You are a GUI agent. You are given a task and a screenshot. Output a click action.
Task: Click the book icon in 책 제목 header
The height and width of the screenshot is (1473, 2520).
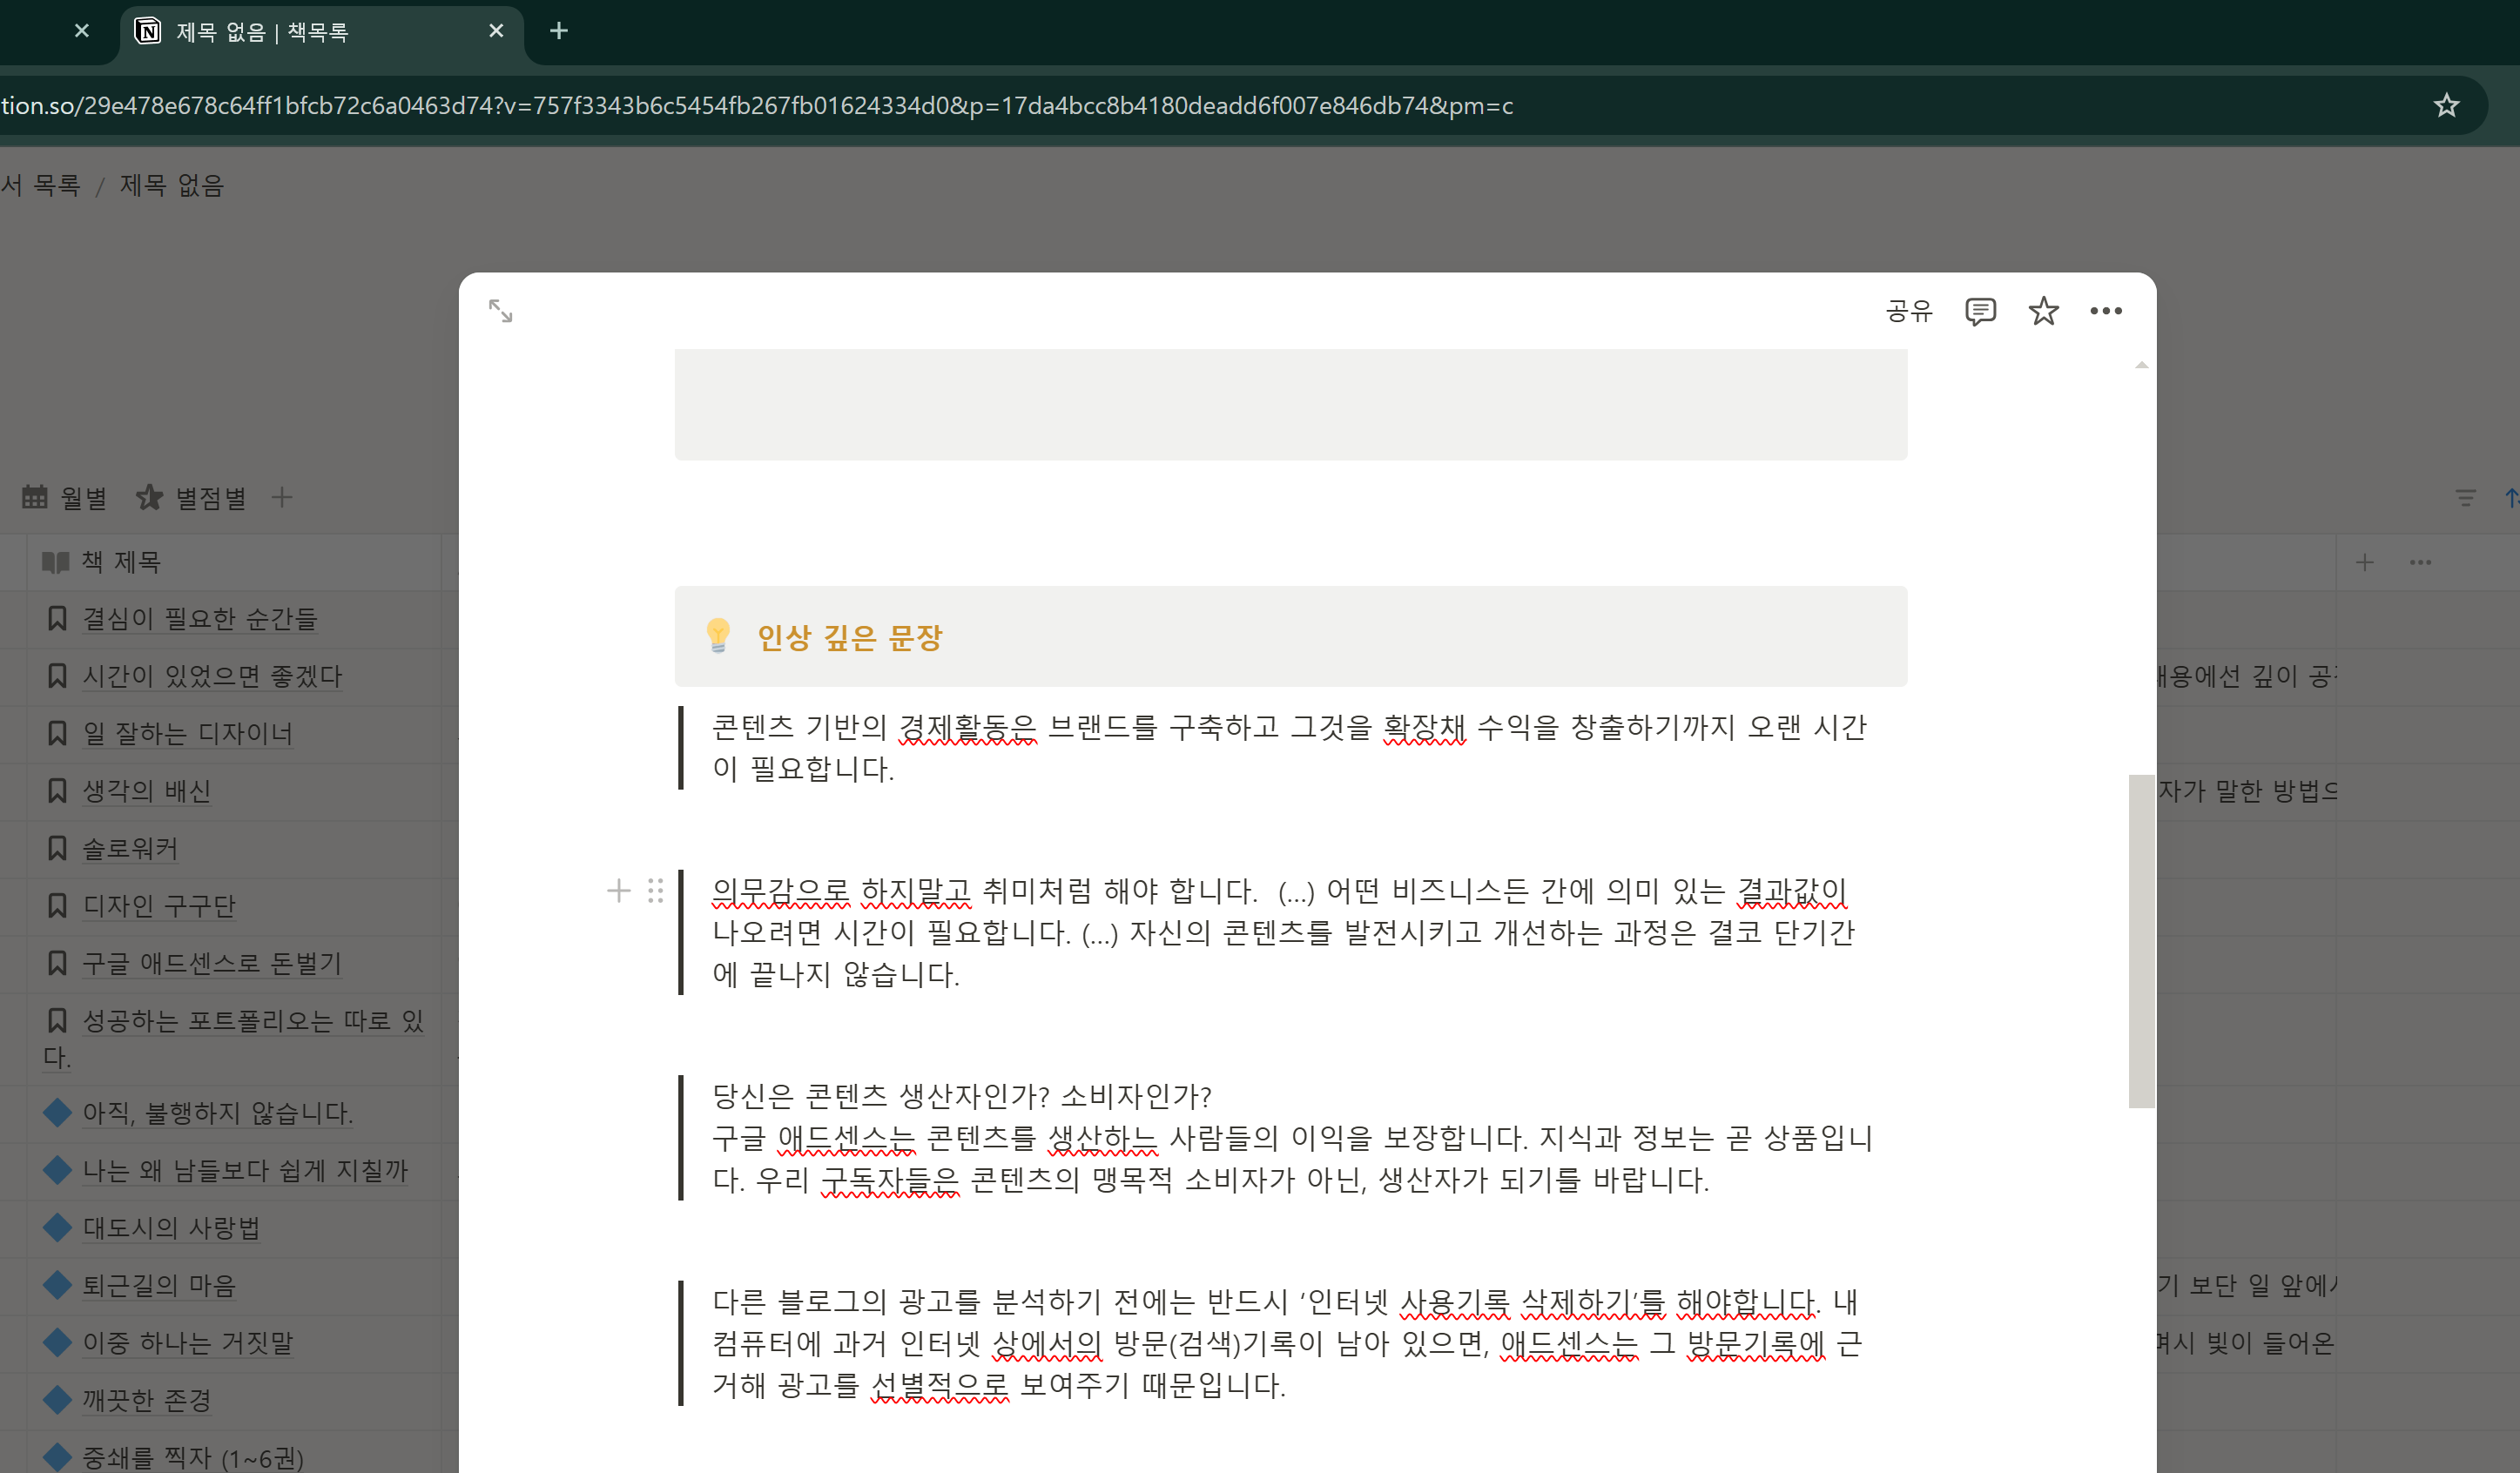coord(55,561)
